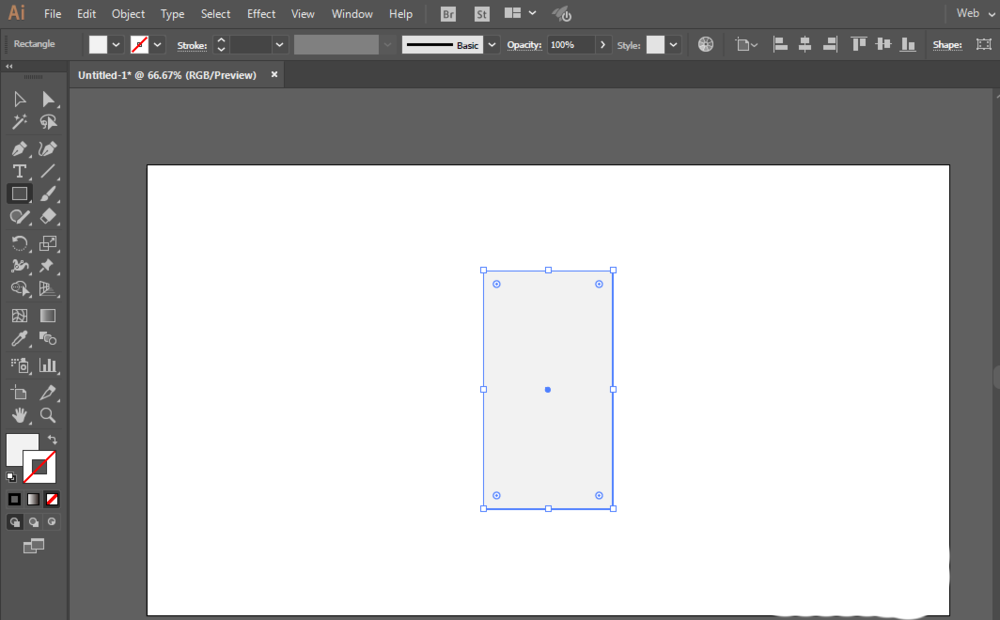The image size is (1000, 620).
Task: Expand the Basic brush definition dropdown
Action: coord(491,45)
